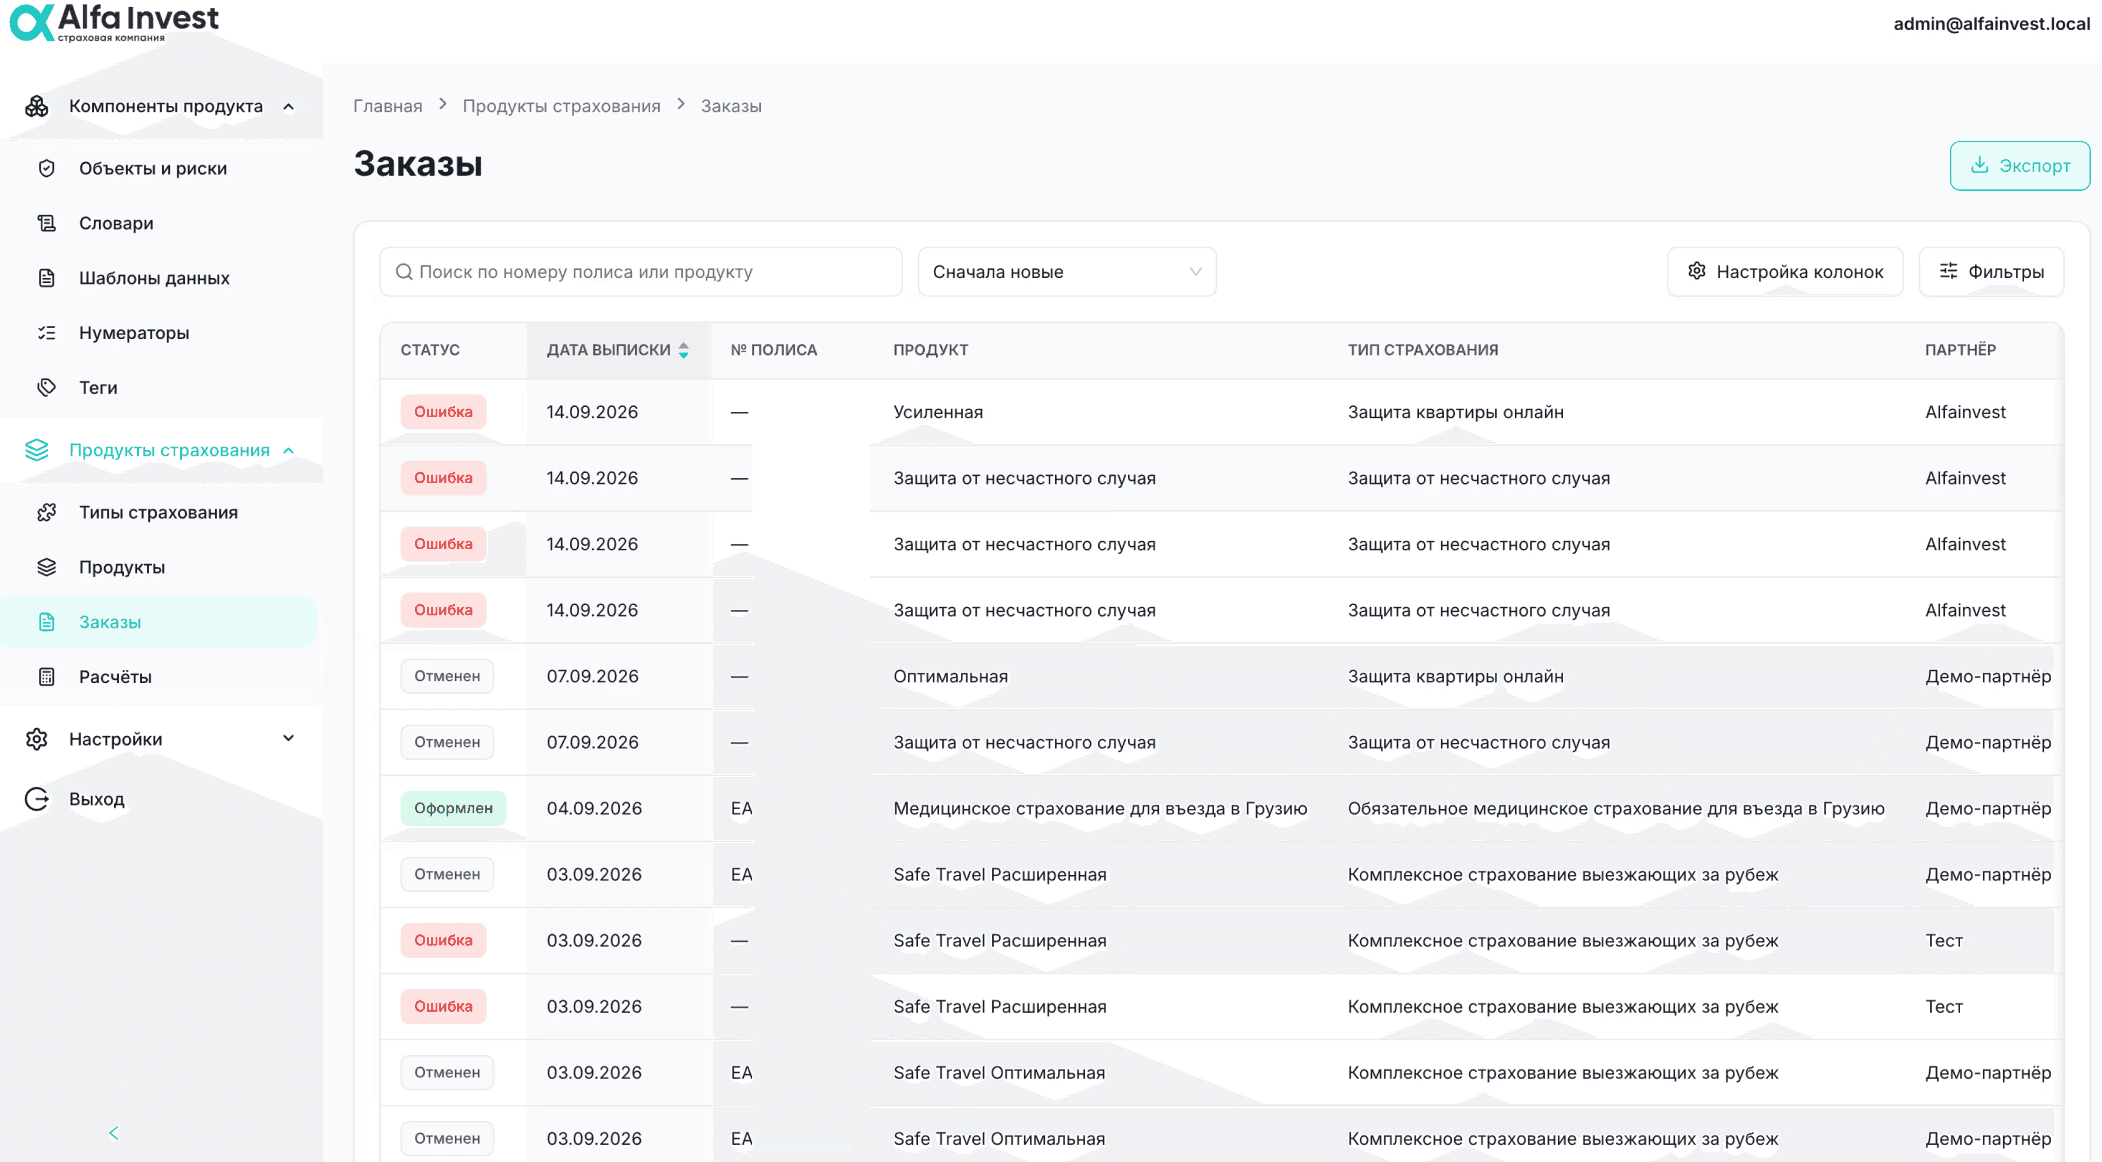The height and width of the screenshot is (1162, 2102).
Task: Click the Типы страхования puzzle icon
Action: [x=47, y=512]
